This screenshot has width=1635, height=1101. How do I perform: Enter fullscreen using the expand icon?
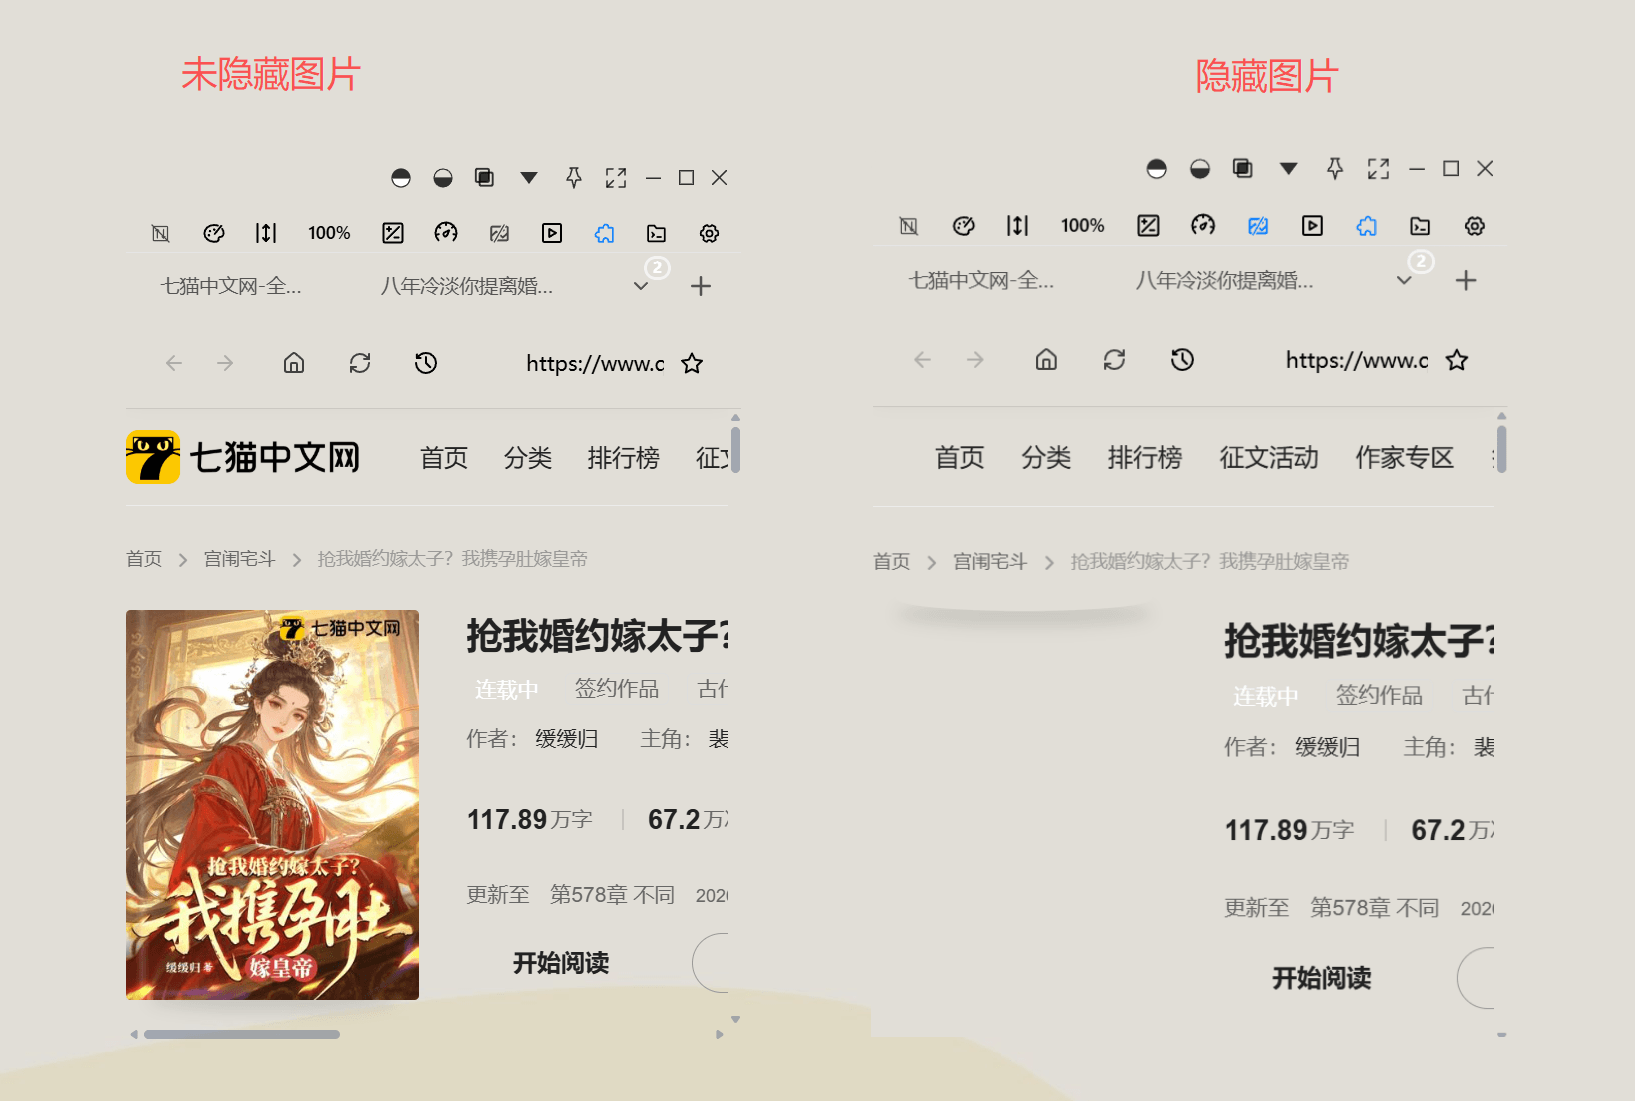tap(616, 177)
